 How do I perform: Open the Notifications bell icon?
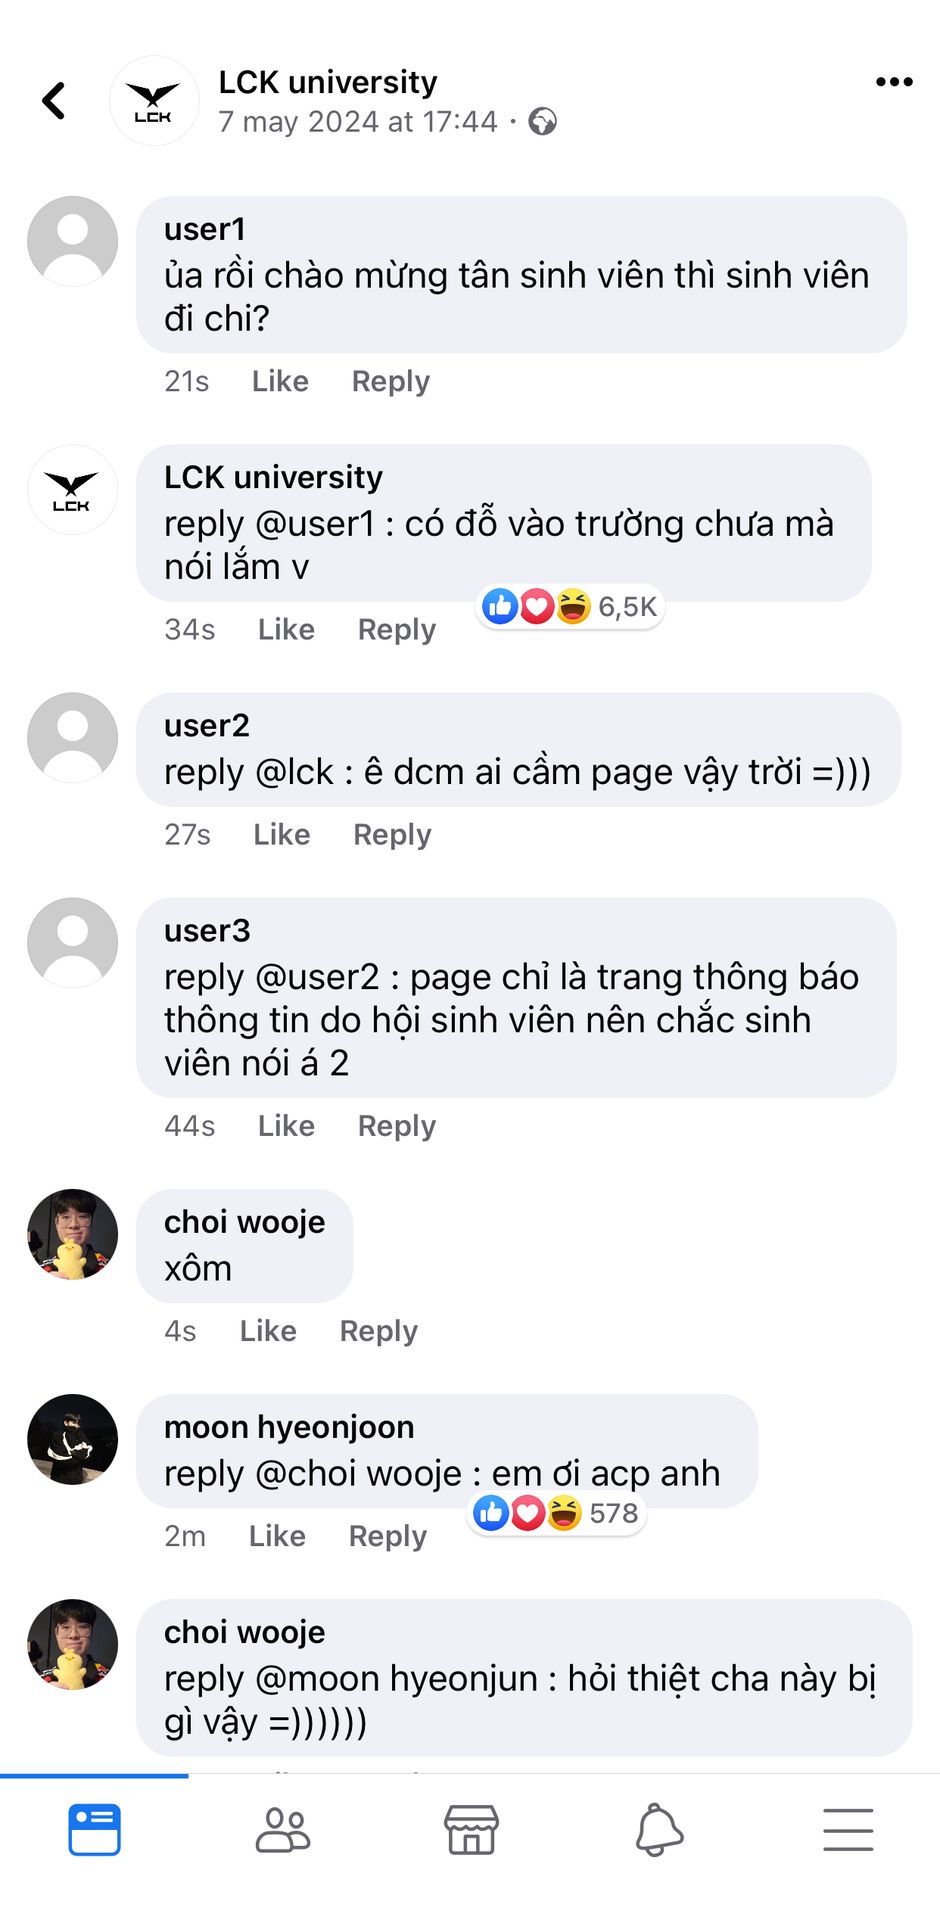[x=659, y=1830]
